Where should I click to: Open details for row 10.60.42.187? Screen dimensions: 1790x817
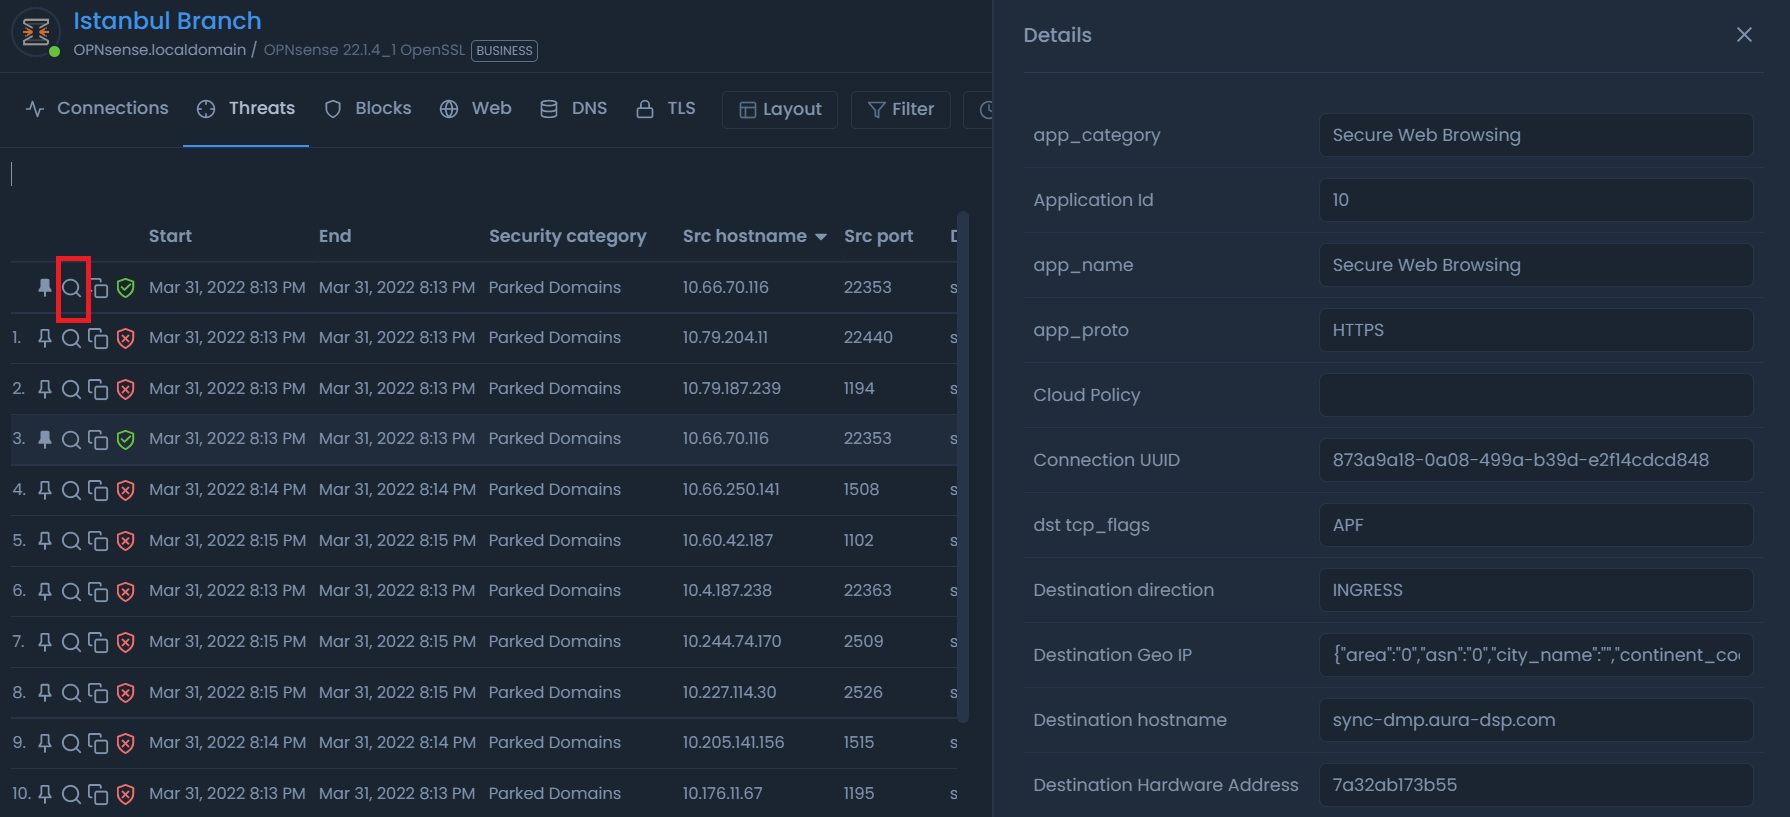pos(71,541)
